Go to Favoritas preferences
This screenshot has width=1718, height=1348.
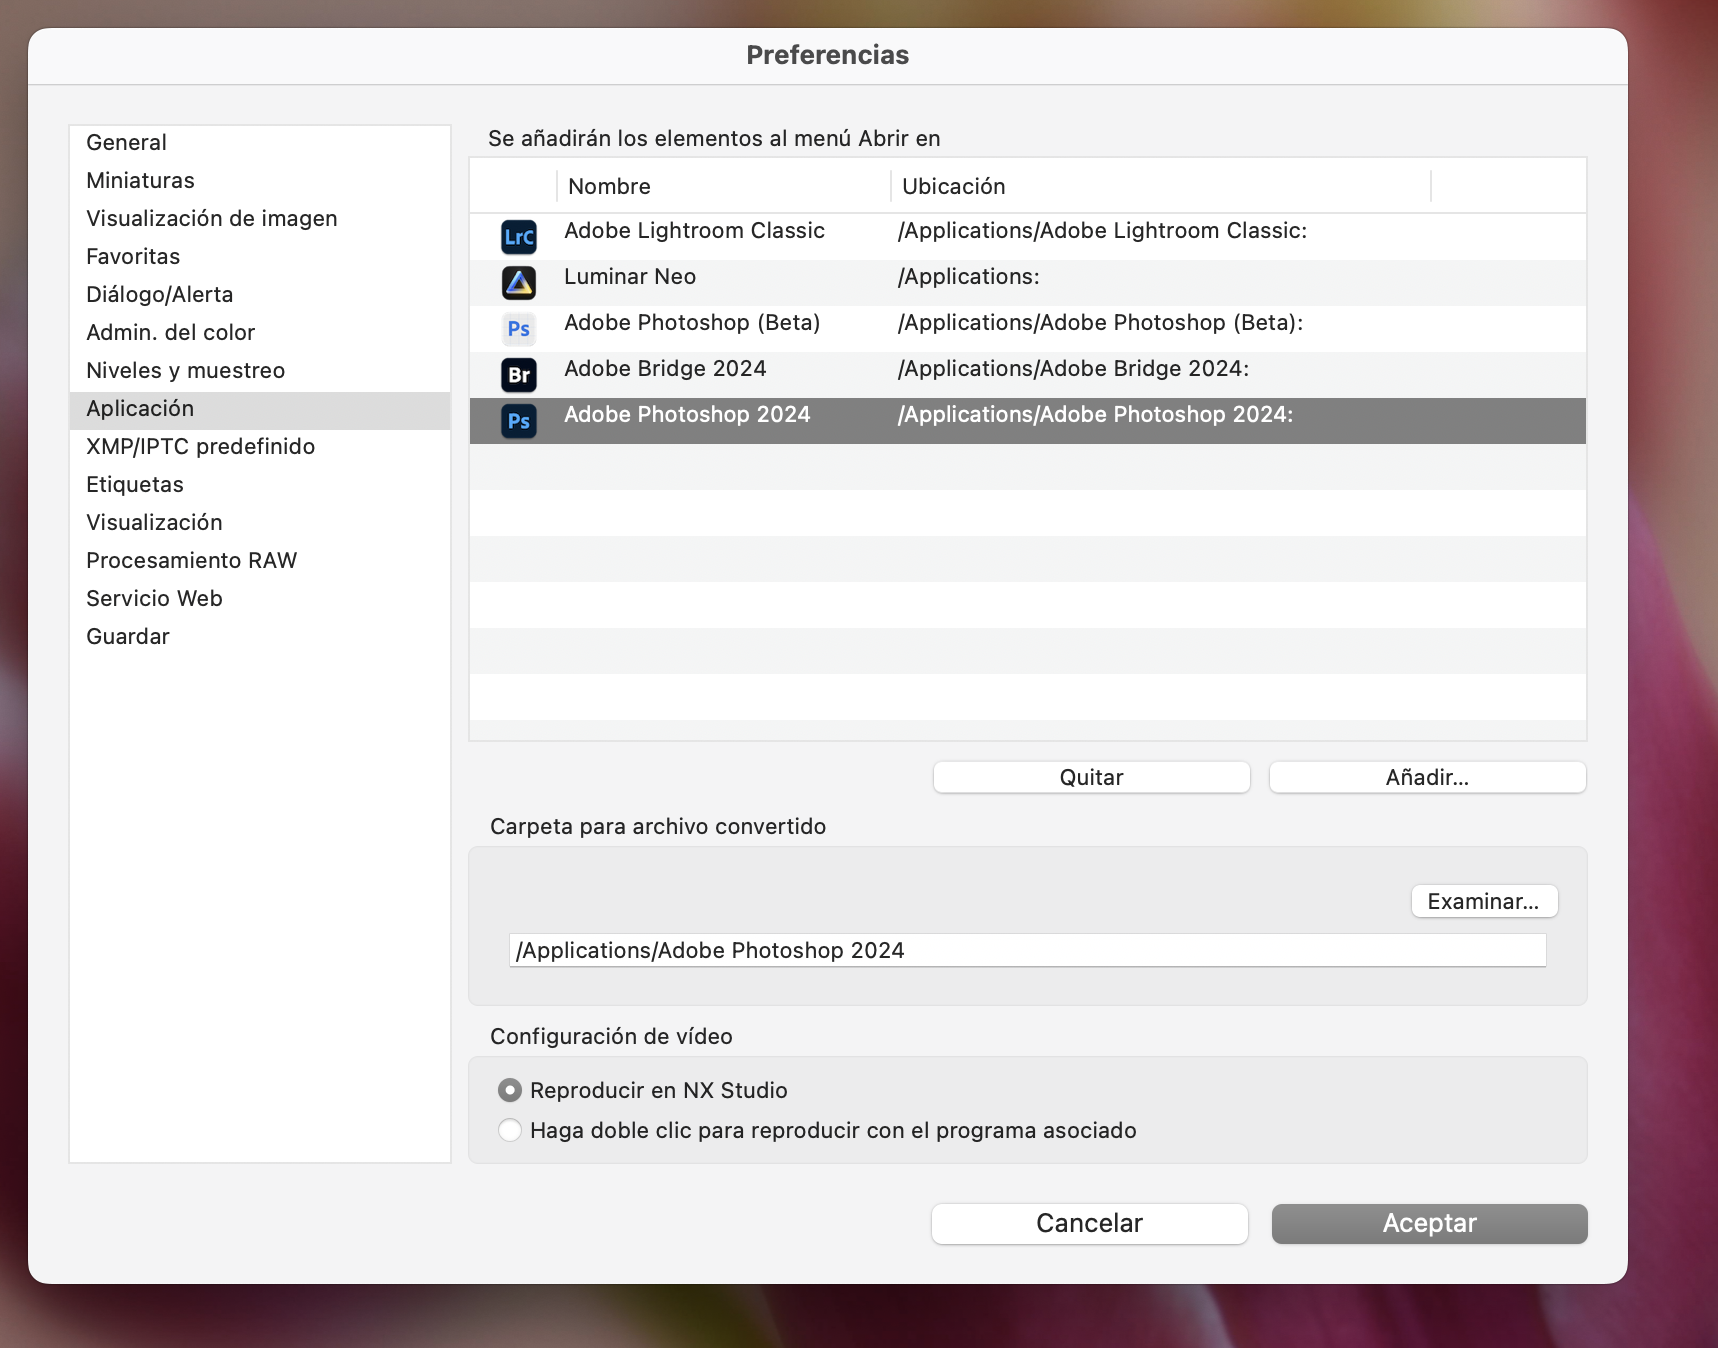(x=260, y=256)
